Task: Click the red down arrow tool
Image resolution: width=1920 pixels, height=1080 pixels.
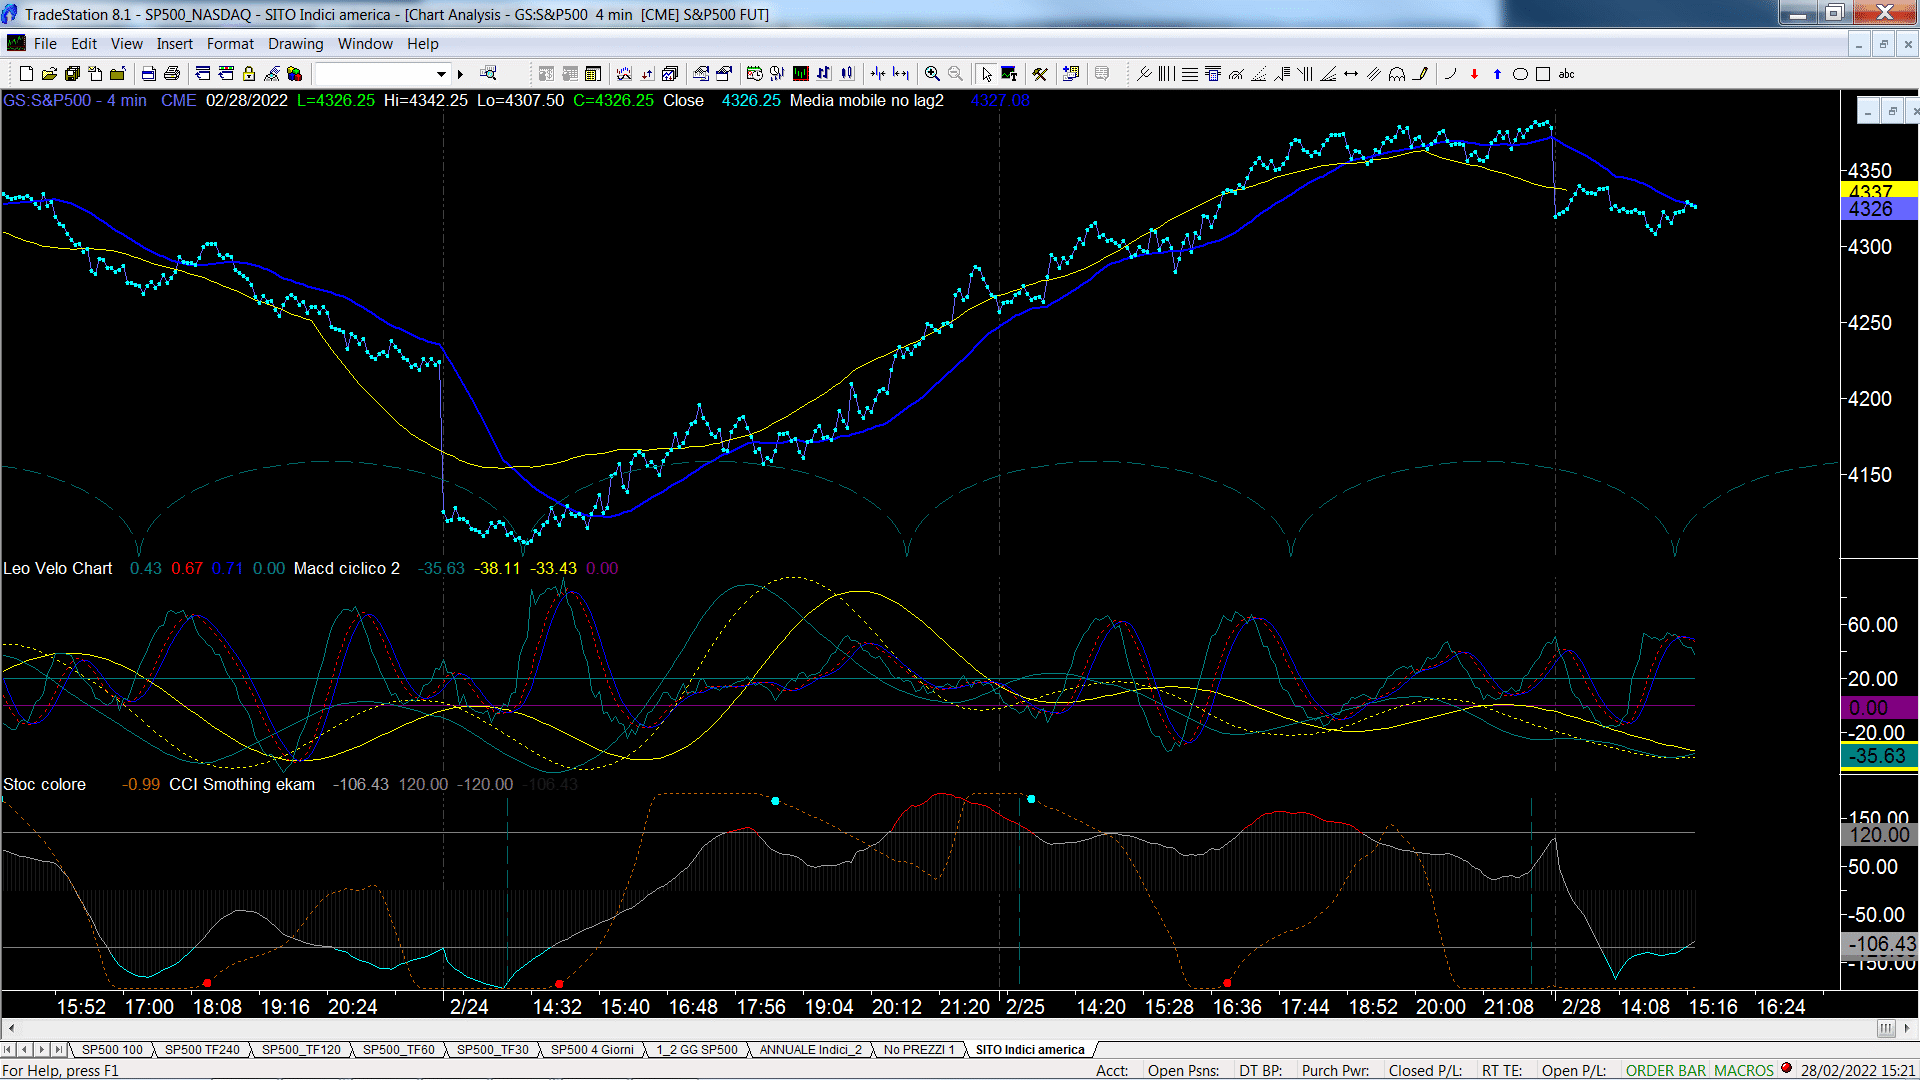Action: pos(1474,74)
